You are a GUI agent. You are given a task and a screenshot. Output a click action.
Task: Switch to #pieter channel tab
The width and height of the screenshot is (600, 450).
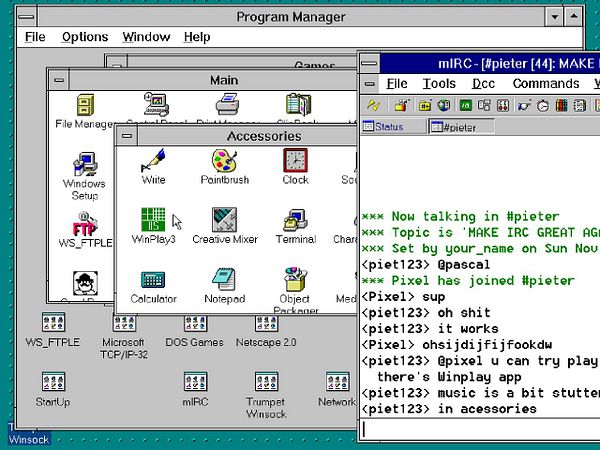[x=461, y=126]
